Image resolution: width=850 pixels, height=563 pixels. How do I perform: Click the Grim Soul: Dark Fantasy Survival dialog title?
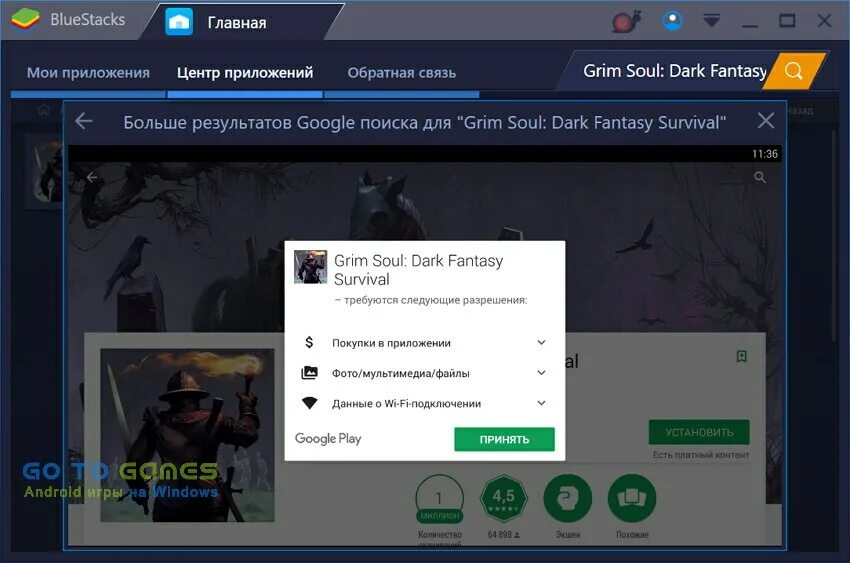(x=418, y=270)
